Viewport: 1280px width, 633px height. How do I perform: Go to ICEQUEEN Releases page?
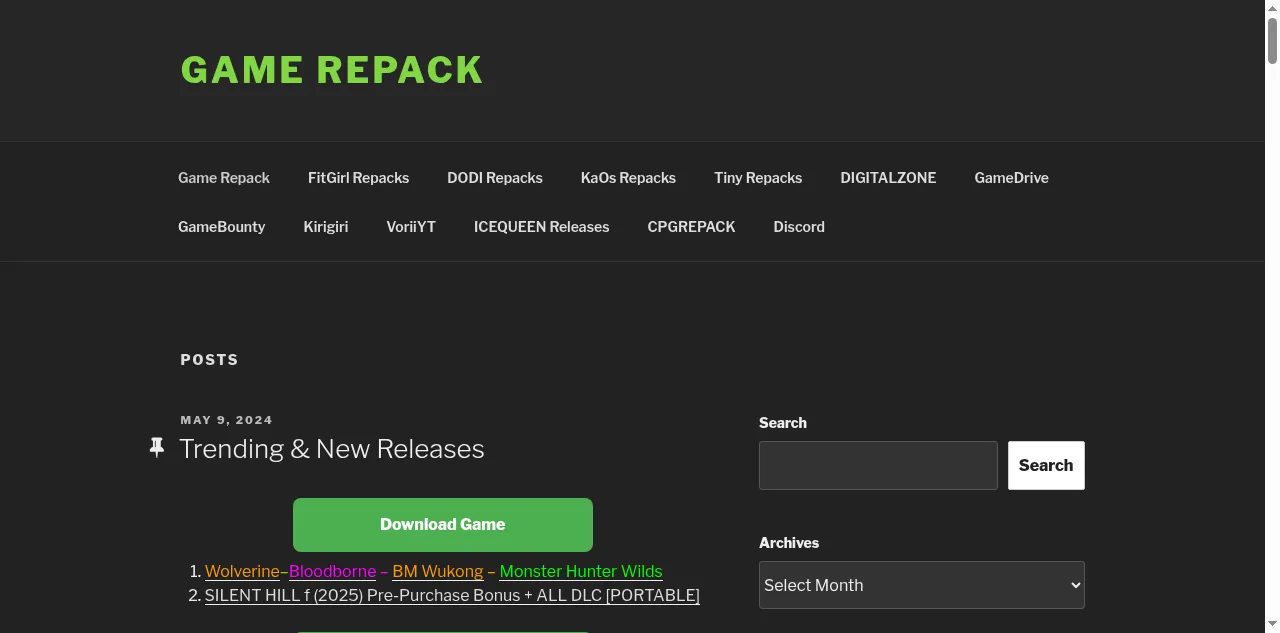[541, 227]
